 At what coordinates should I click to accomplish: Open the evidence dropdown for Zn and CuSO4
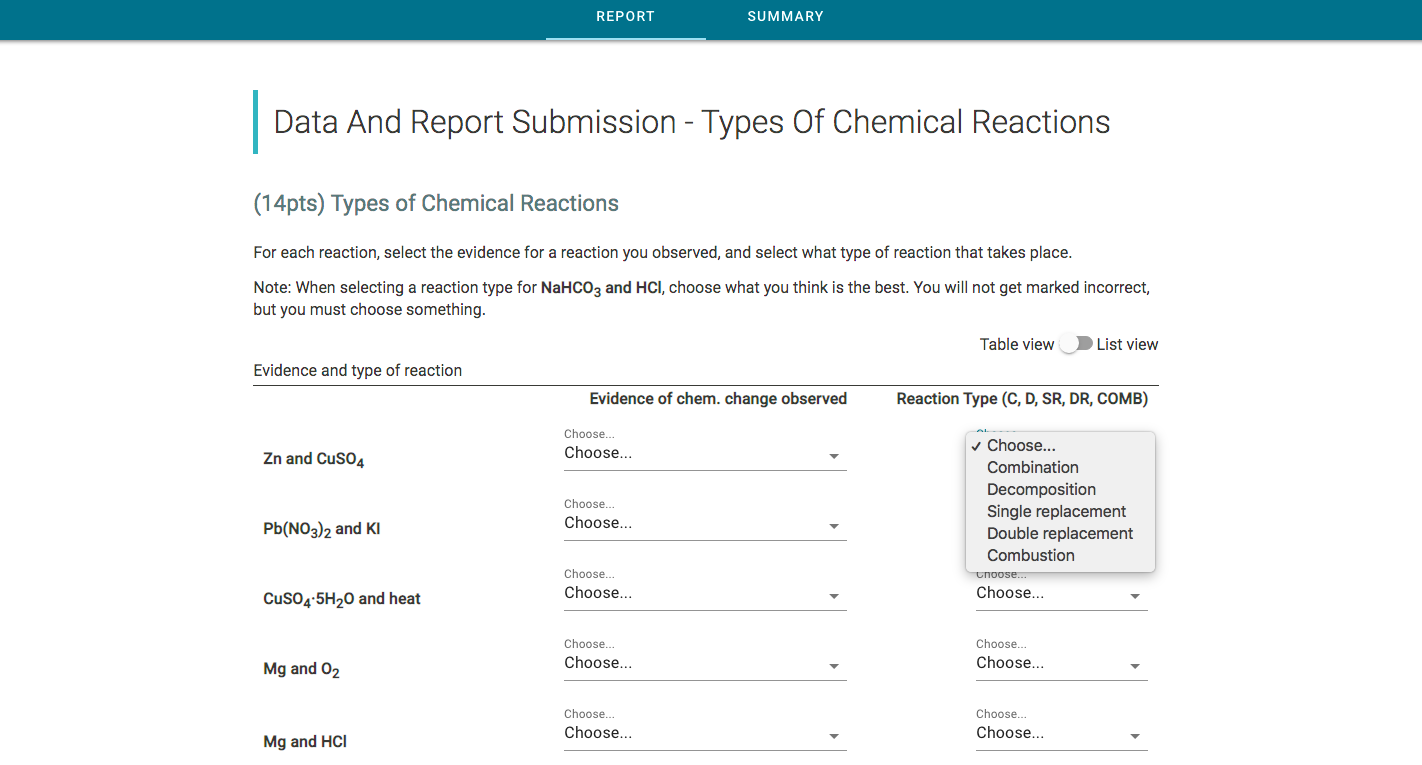tap(705, 453)
